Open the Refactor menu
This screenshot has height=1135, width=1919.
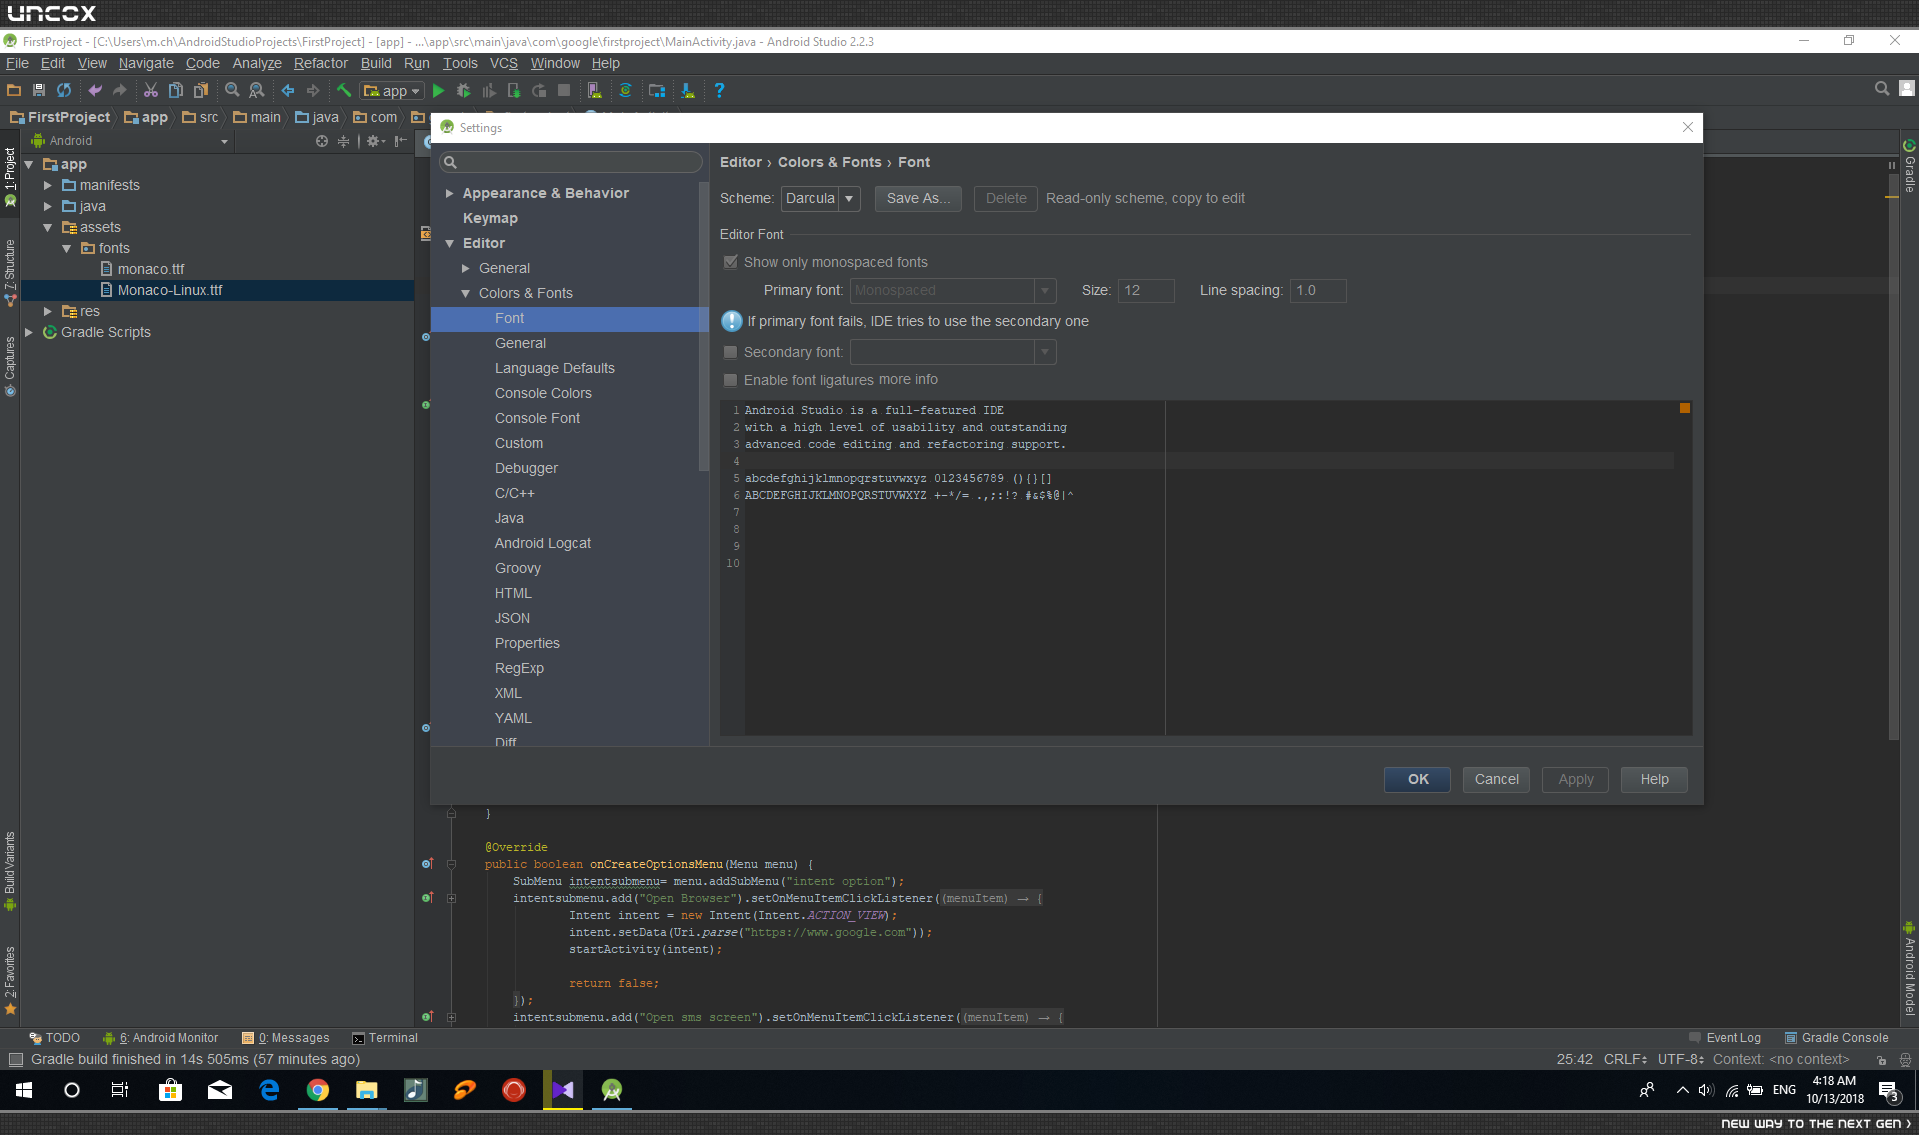point(321,63)
